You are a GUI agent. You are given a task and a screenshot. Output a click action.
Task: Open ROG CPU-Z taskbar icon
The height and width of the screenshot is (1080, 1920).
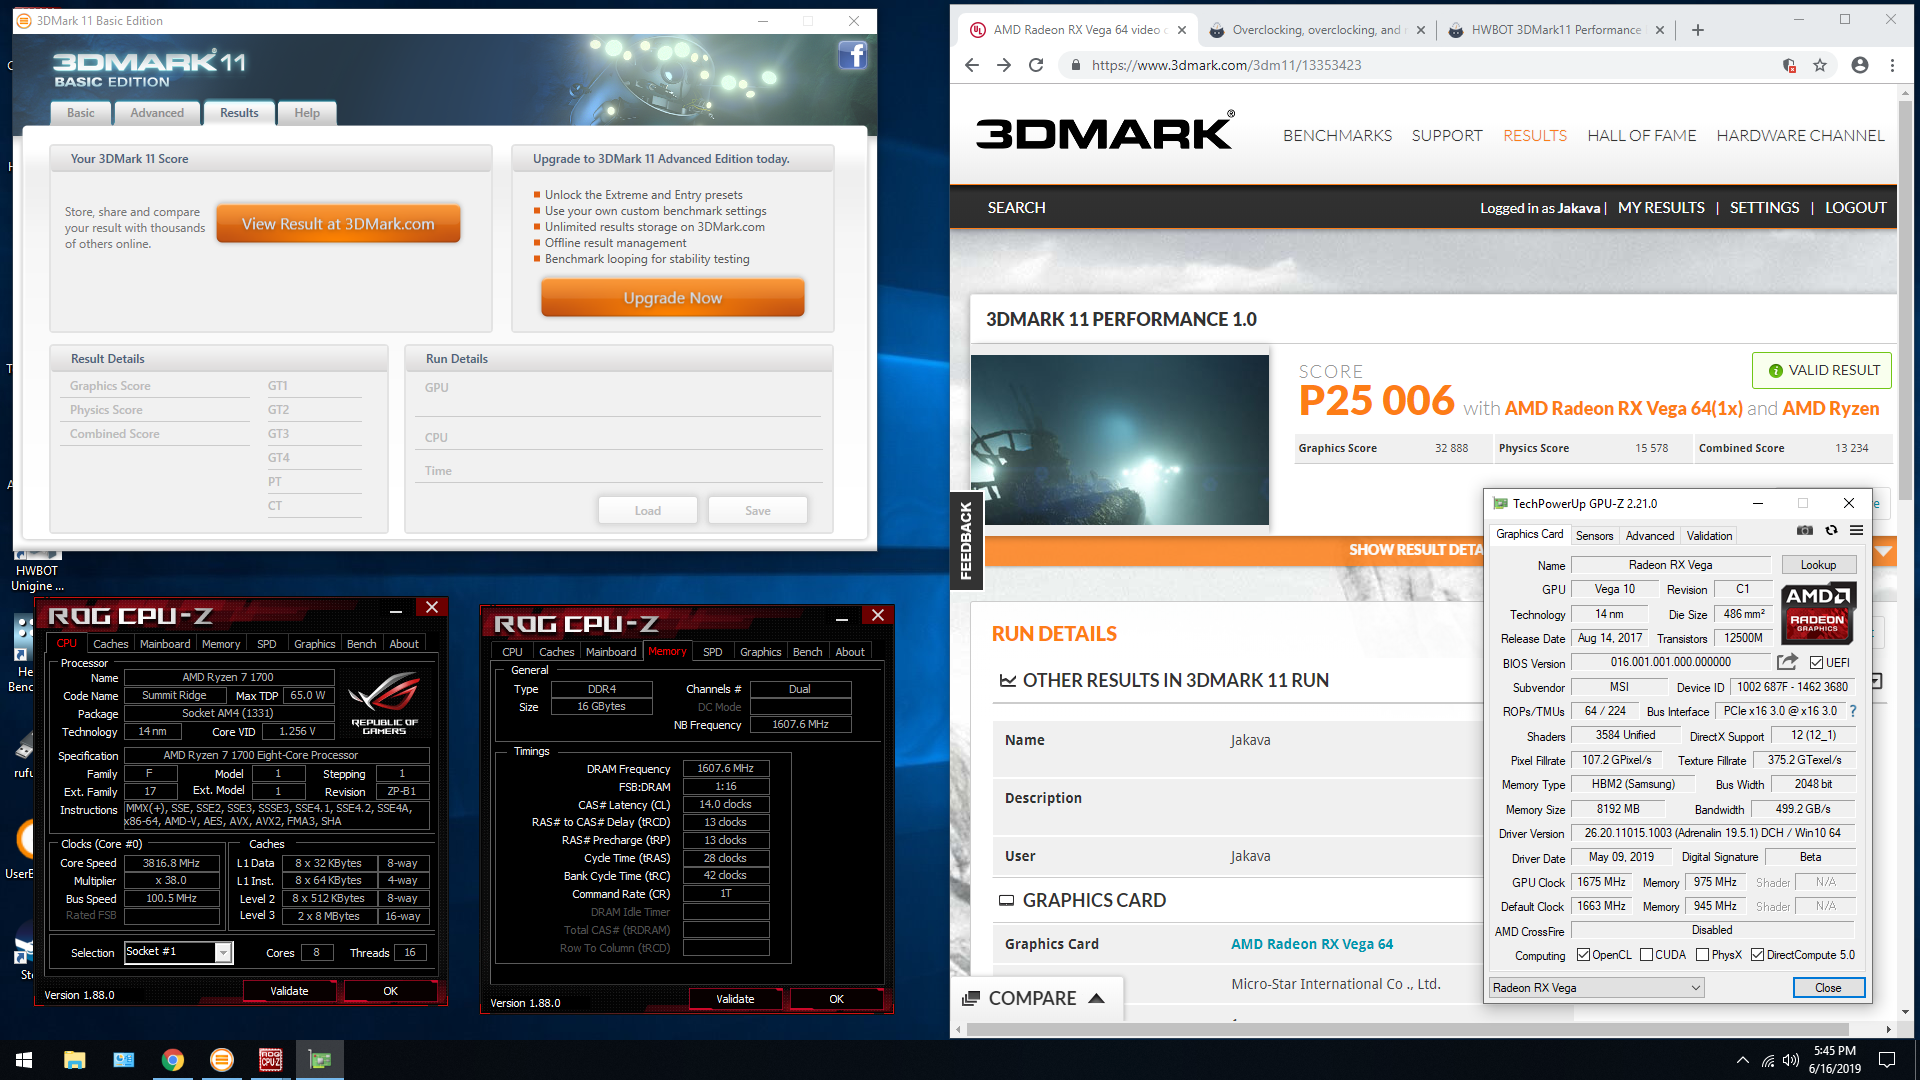270,1060
